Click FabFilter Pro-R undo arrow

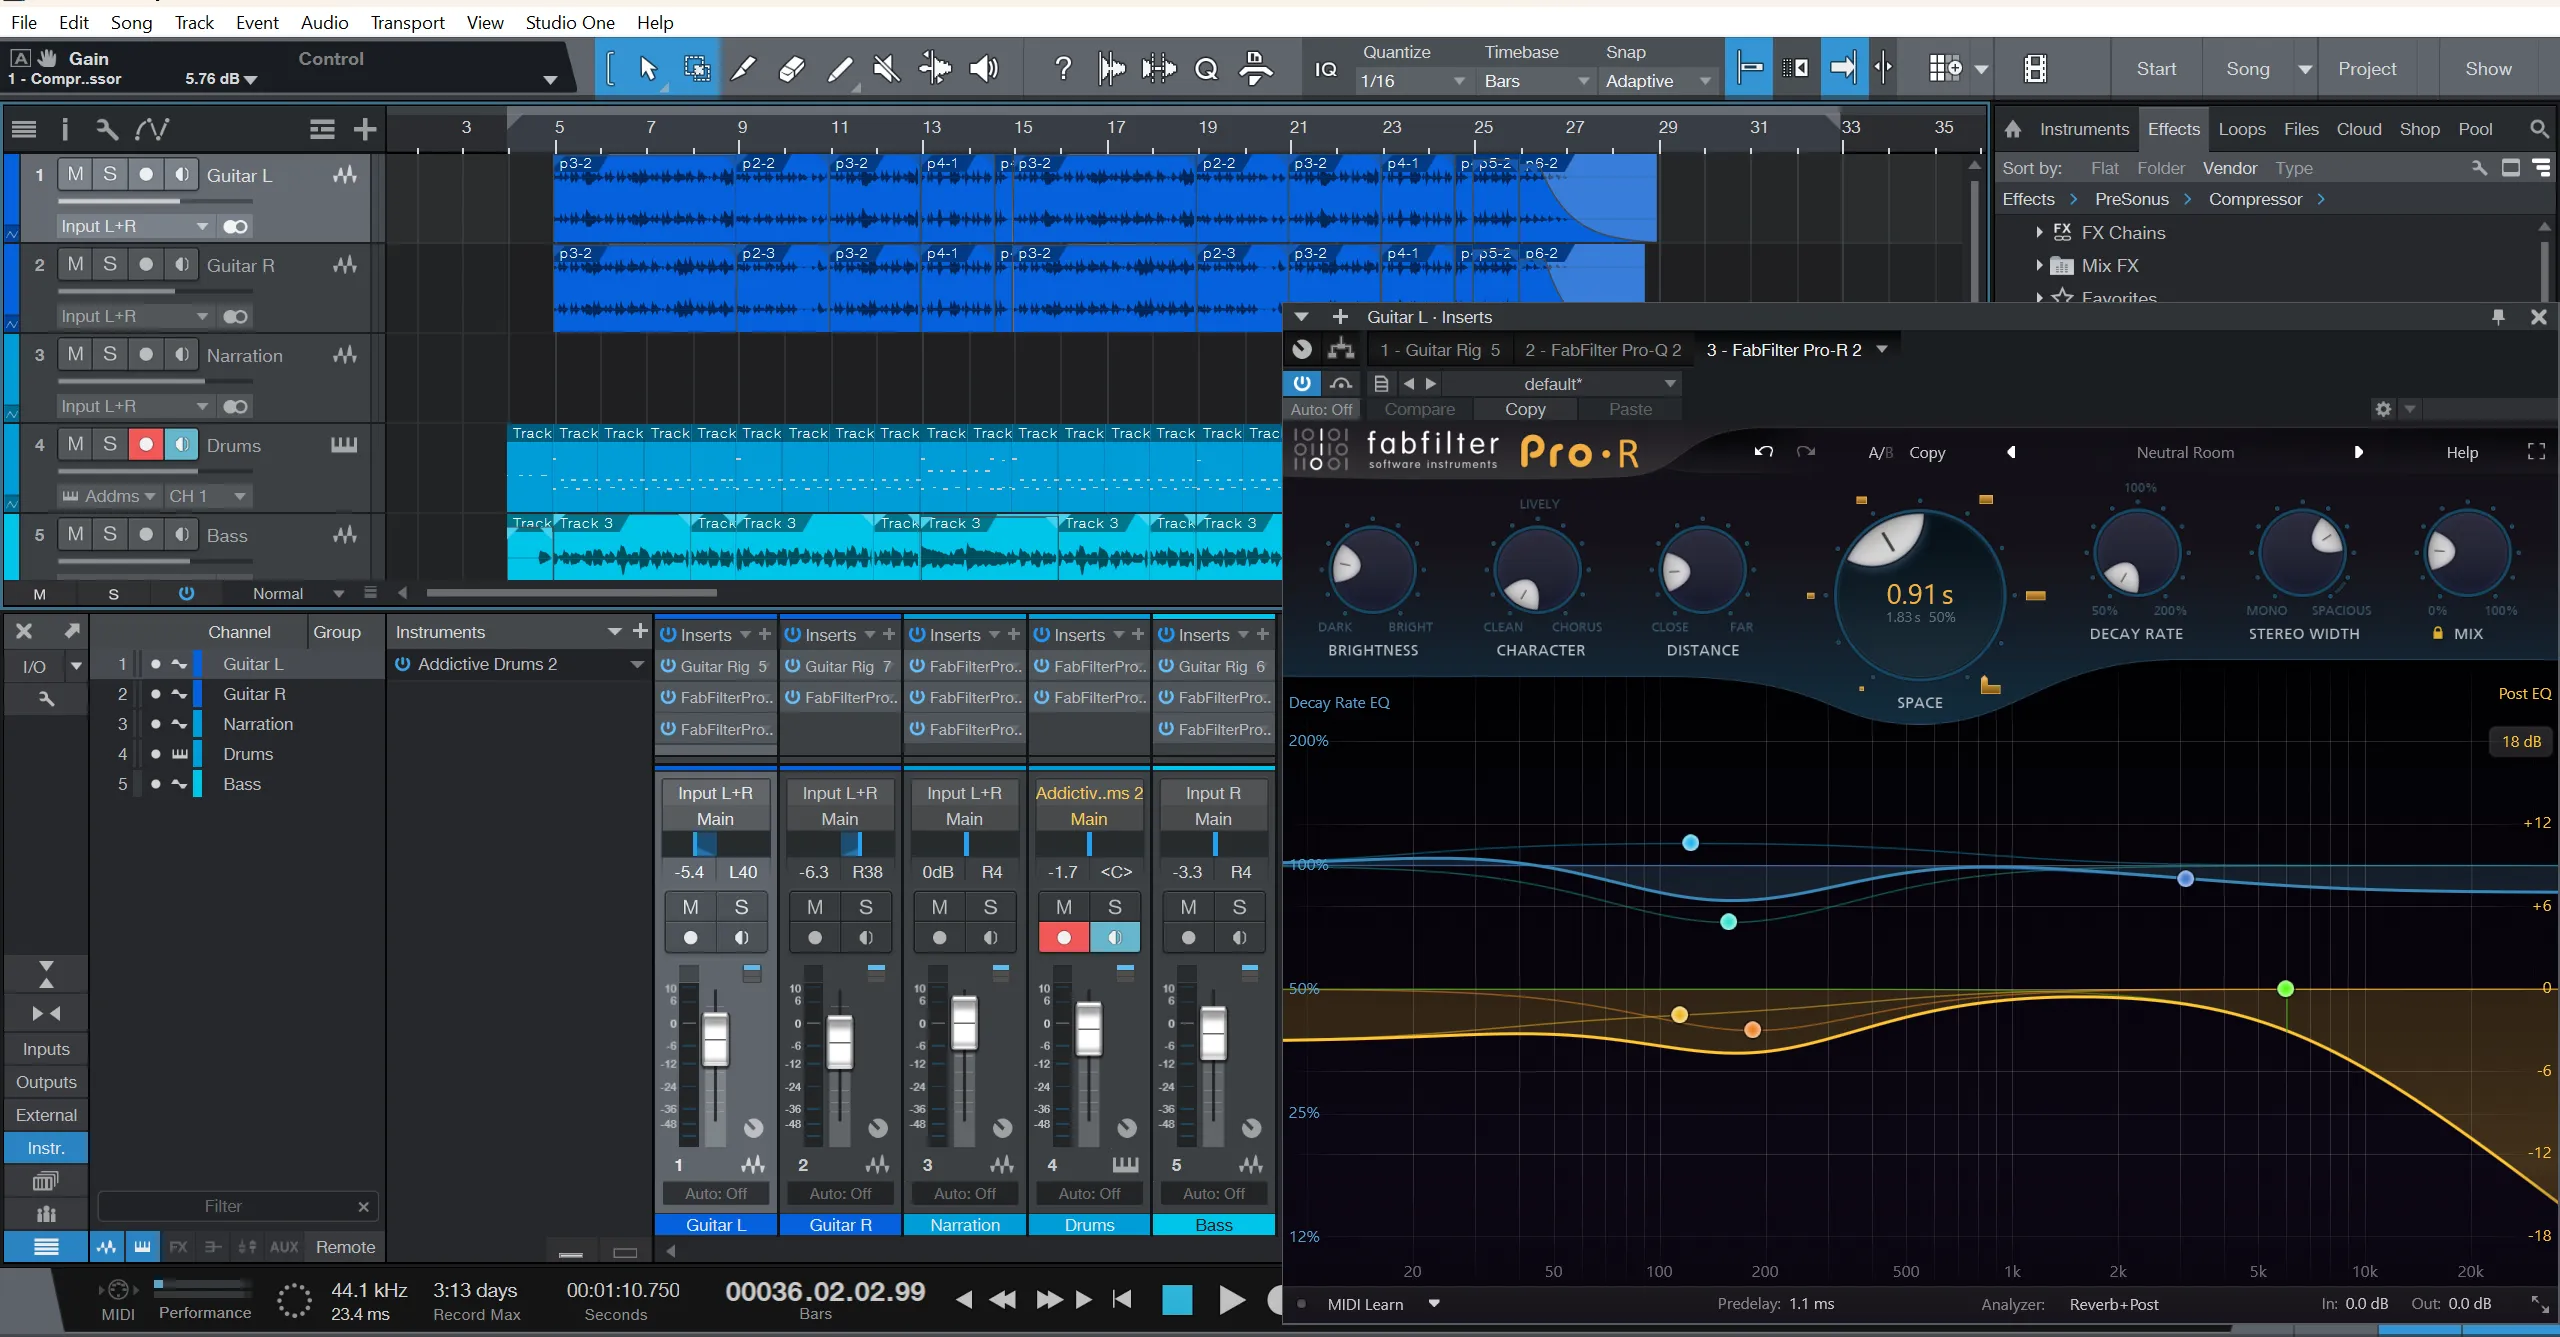click(x=1764, y=452)
